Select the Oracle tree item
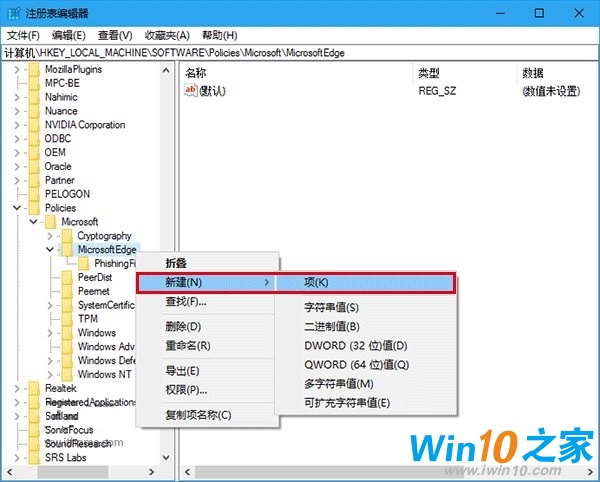Image resolution: width=600 pixels, height=482 pixels. click(x=58, y=167)
